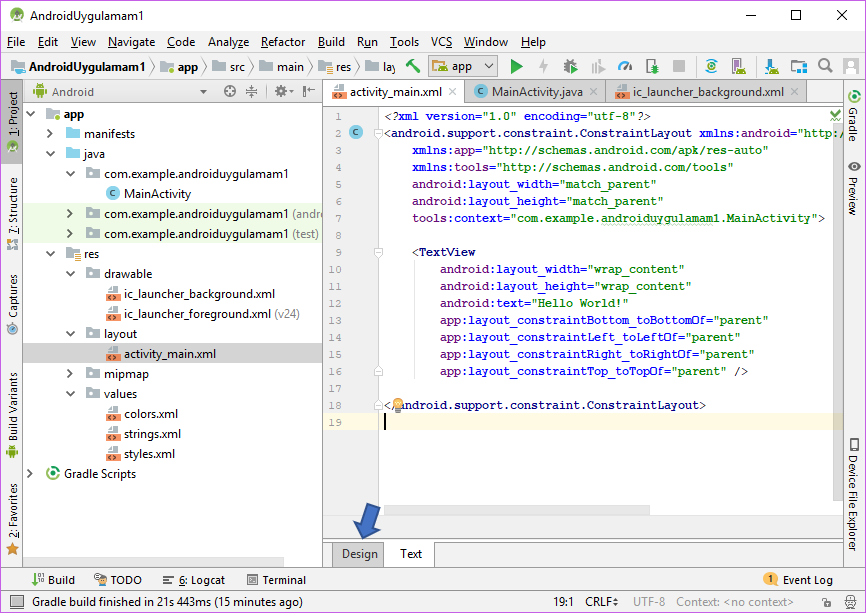
Task: Open the Refactor menu
Action: (x=283, y=42)
